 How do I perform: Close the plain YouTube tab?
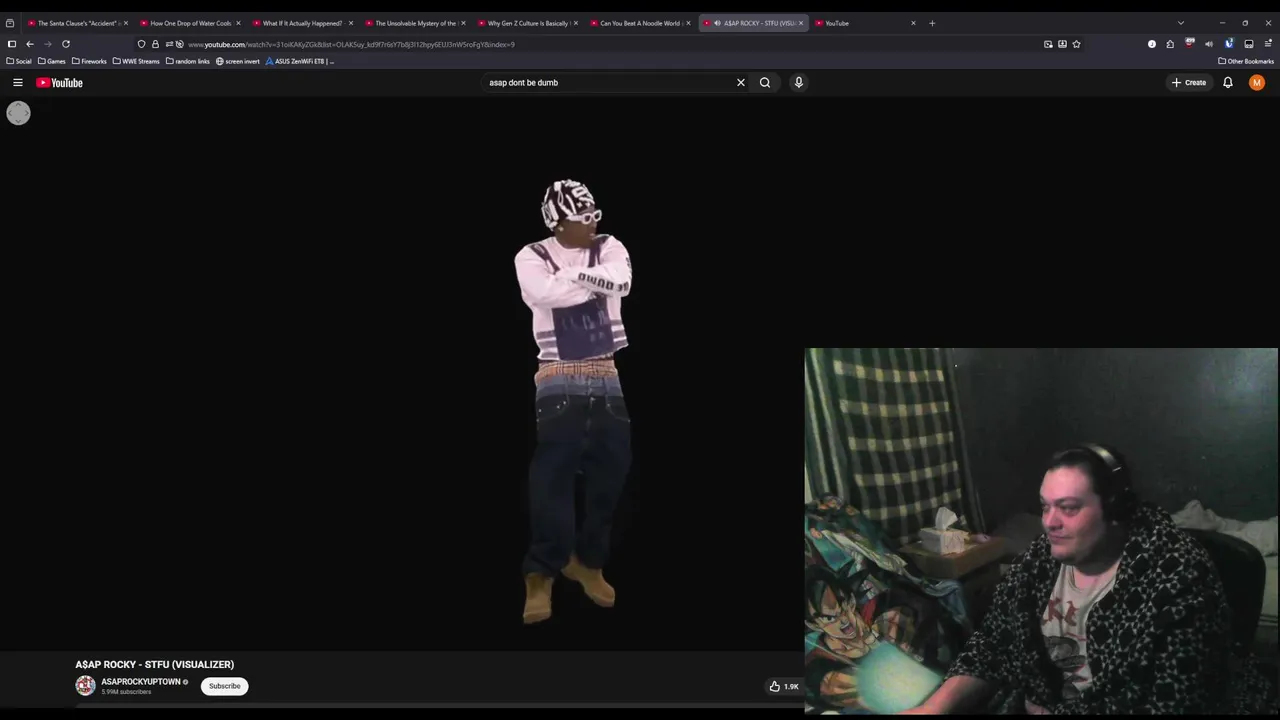click(913, 23)
